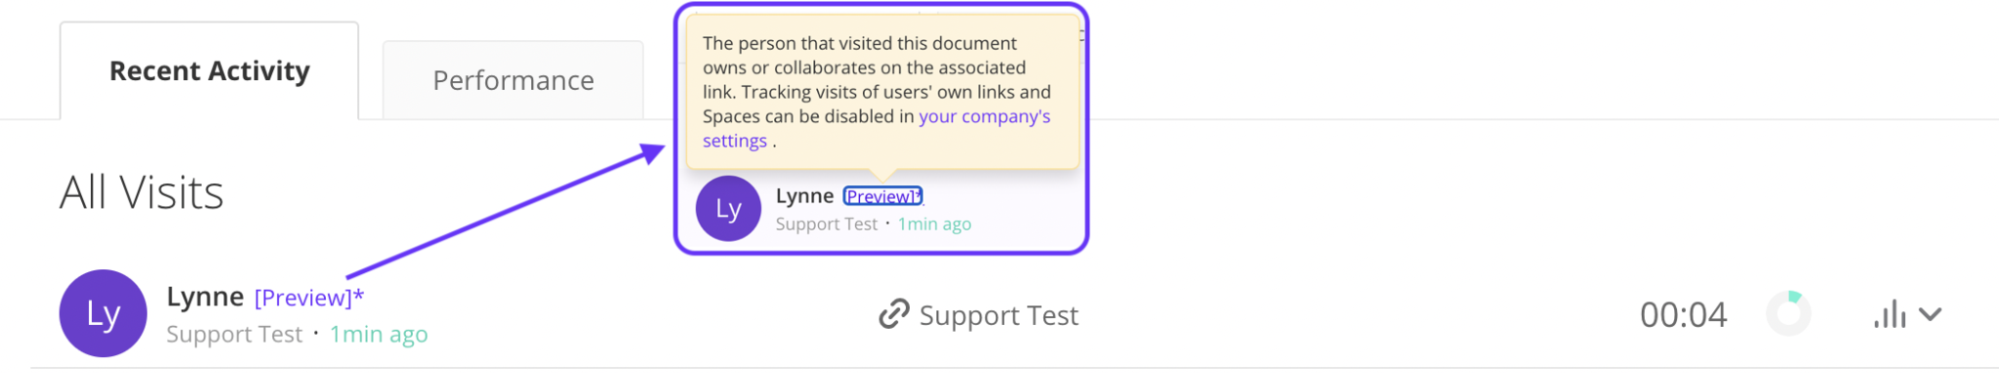The image size is (1999, 373).
Task: Click the Ly avatar inside the highlighted callout
Action: pos(728,208)
